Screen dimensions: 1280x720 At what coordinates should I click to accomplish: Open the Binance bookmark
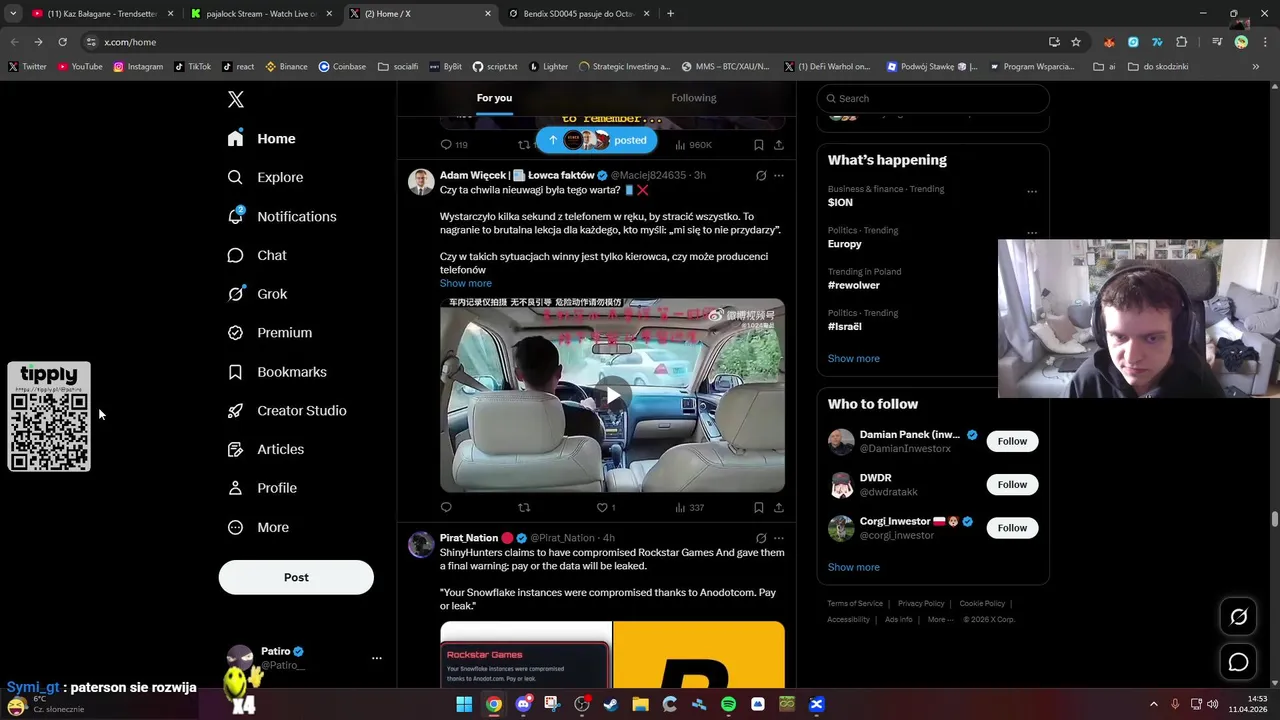286,67
